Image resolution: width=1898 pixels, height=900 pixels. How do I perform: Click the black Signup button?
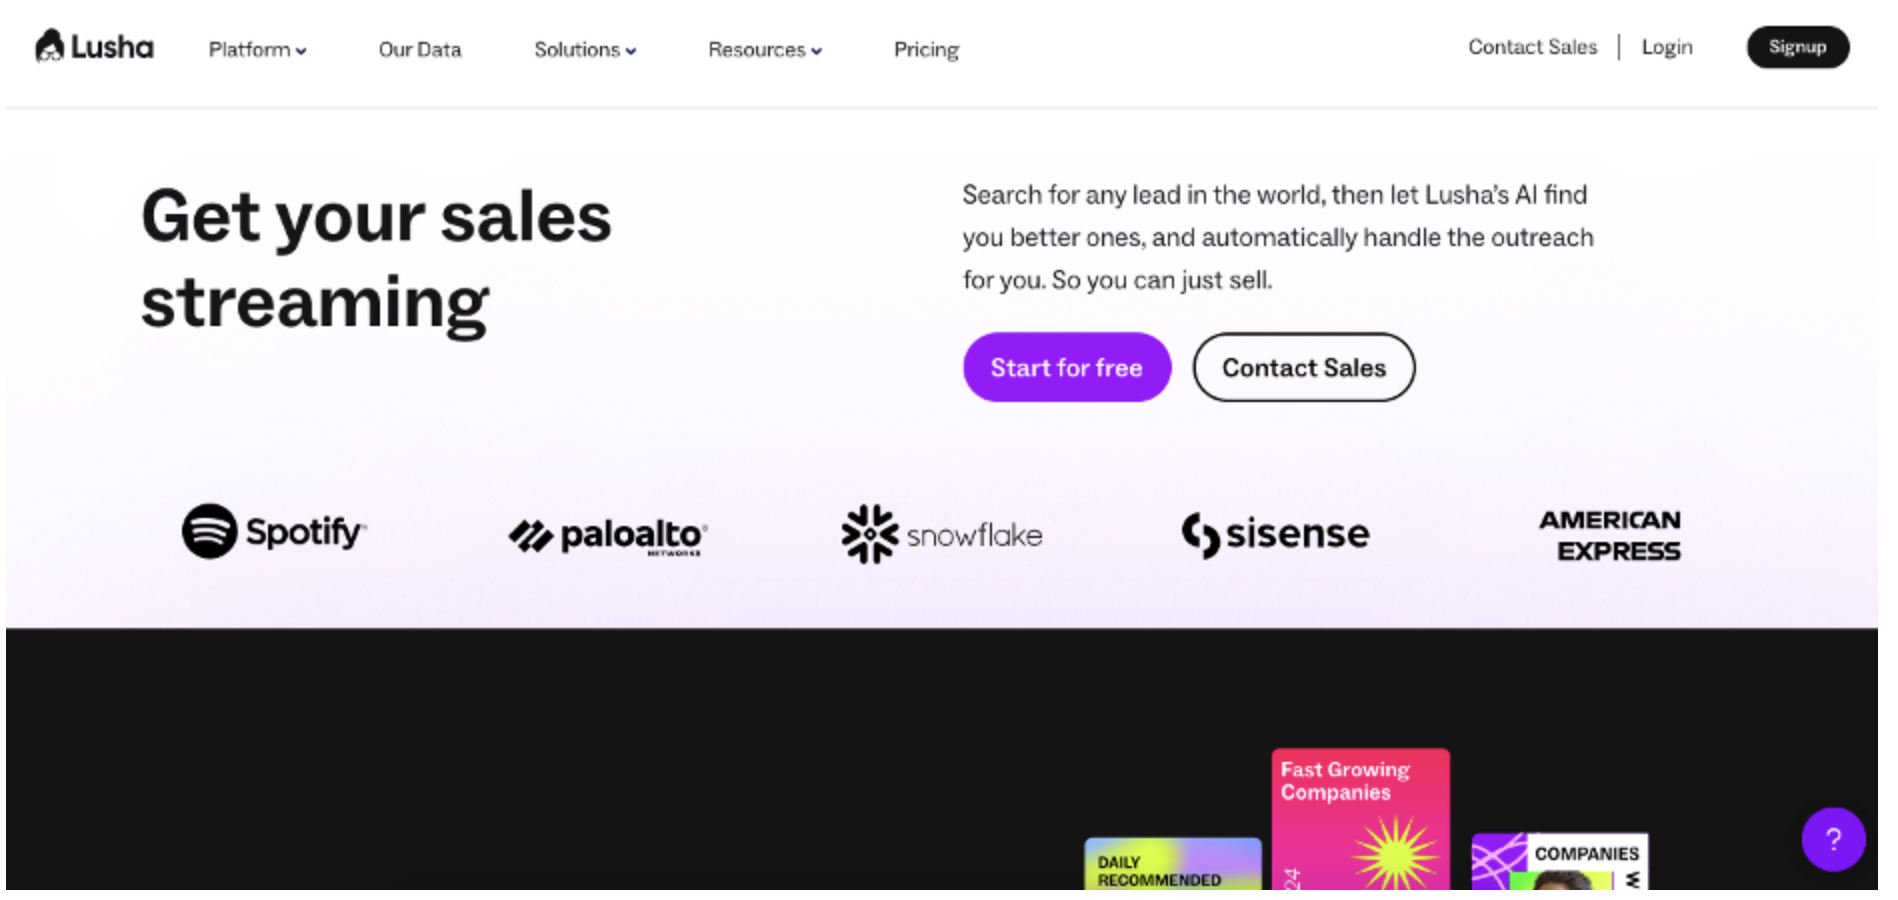pyautogui.click(x=1797, y=47)
